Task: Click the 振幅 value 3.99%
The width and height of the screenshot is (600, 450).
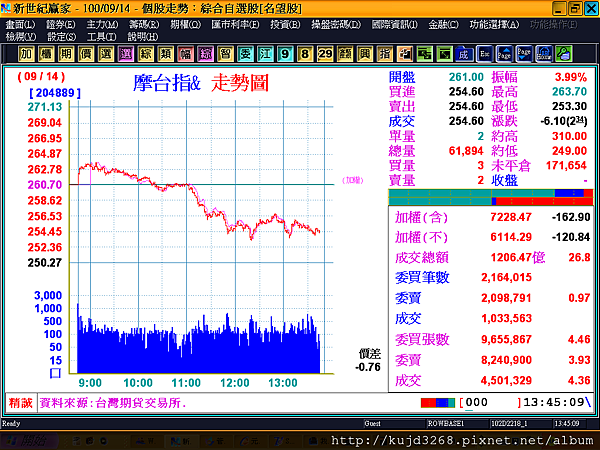Action: click(x=571, y=77)
